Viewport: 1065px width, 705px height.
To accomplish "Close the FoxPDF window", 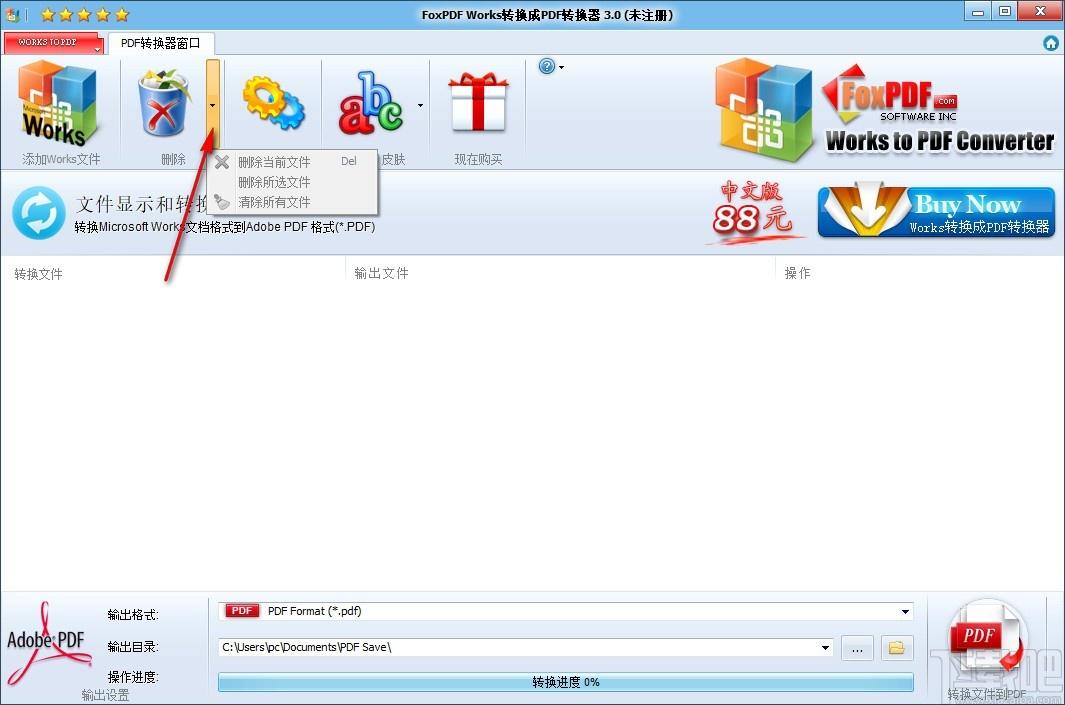I will [x=1040, y=12].
